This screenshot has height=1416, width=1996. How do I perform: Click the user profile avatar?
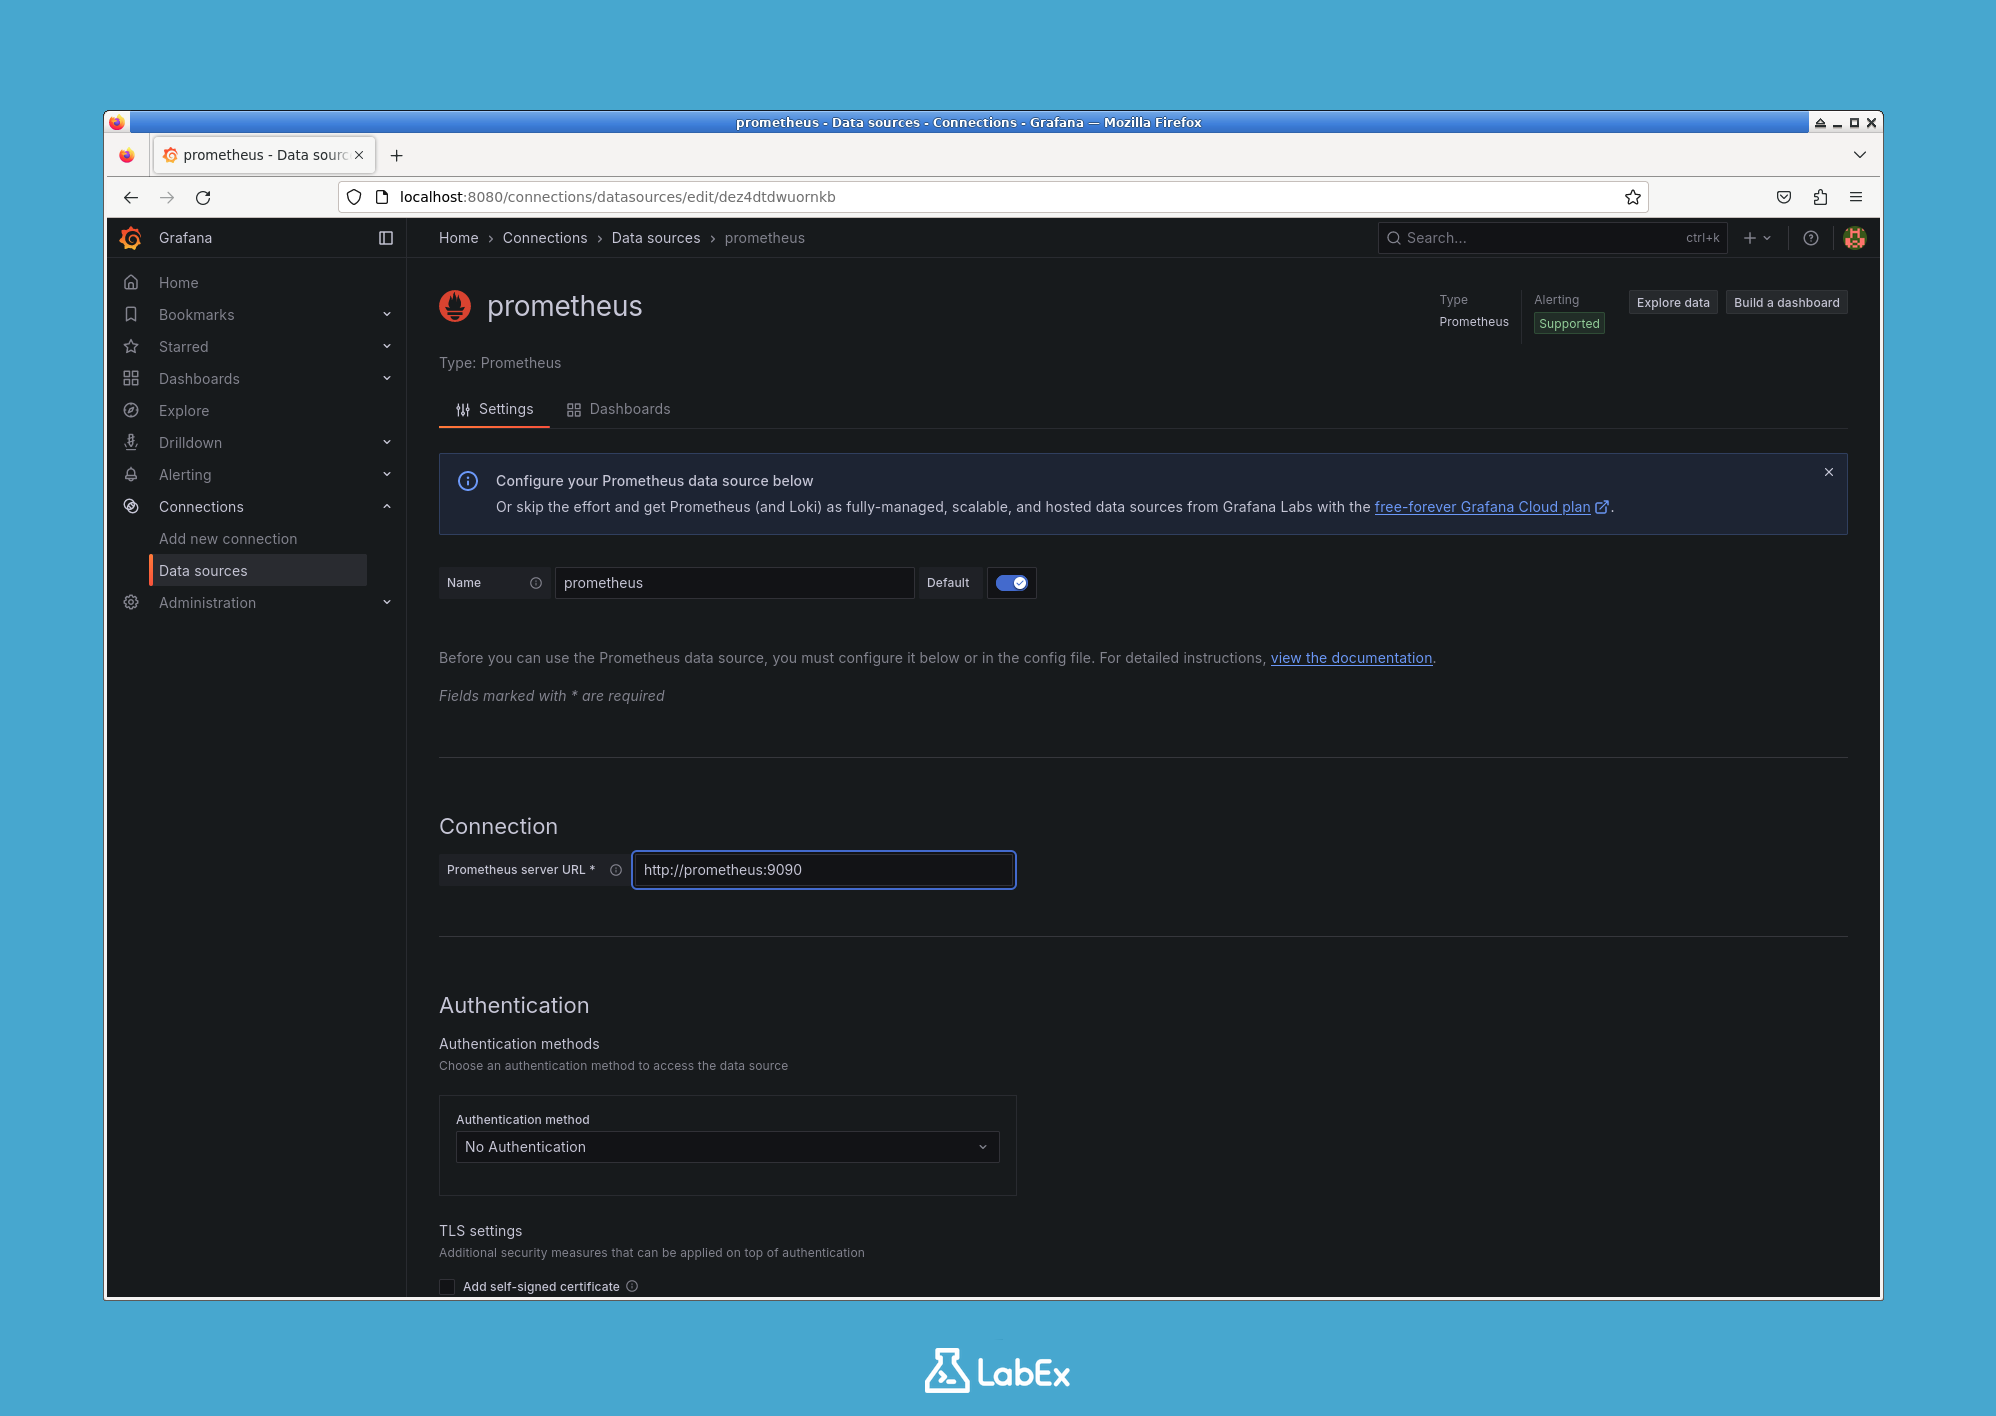[x=1854, y=238]
